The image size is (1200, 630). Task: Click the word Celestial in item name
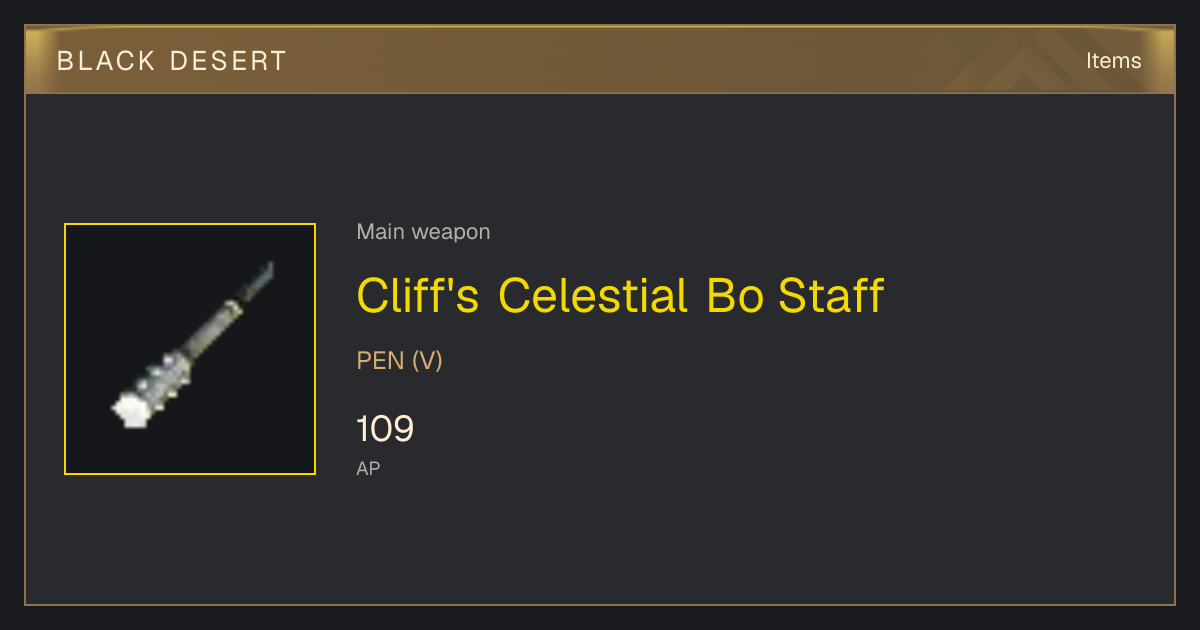592,296
